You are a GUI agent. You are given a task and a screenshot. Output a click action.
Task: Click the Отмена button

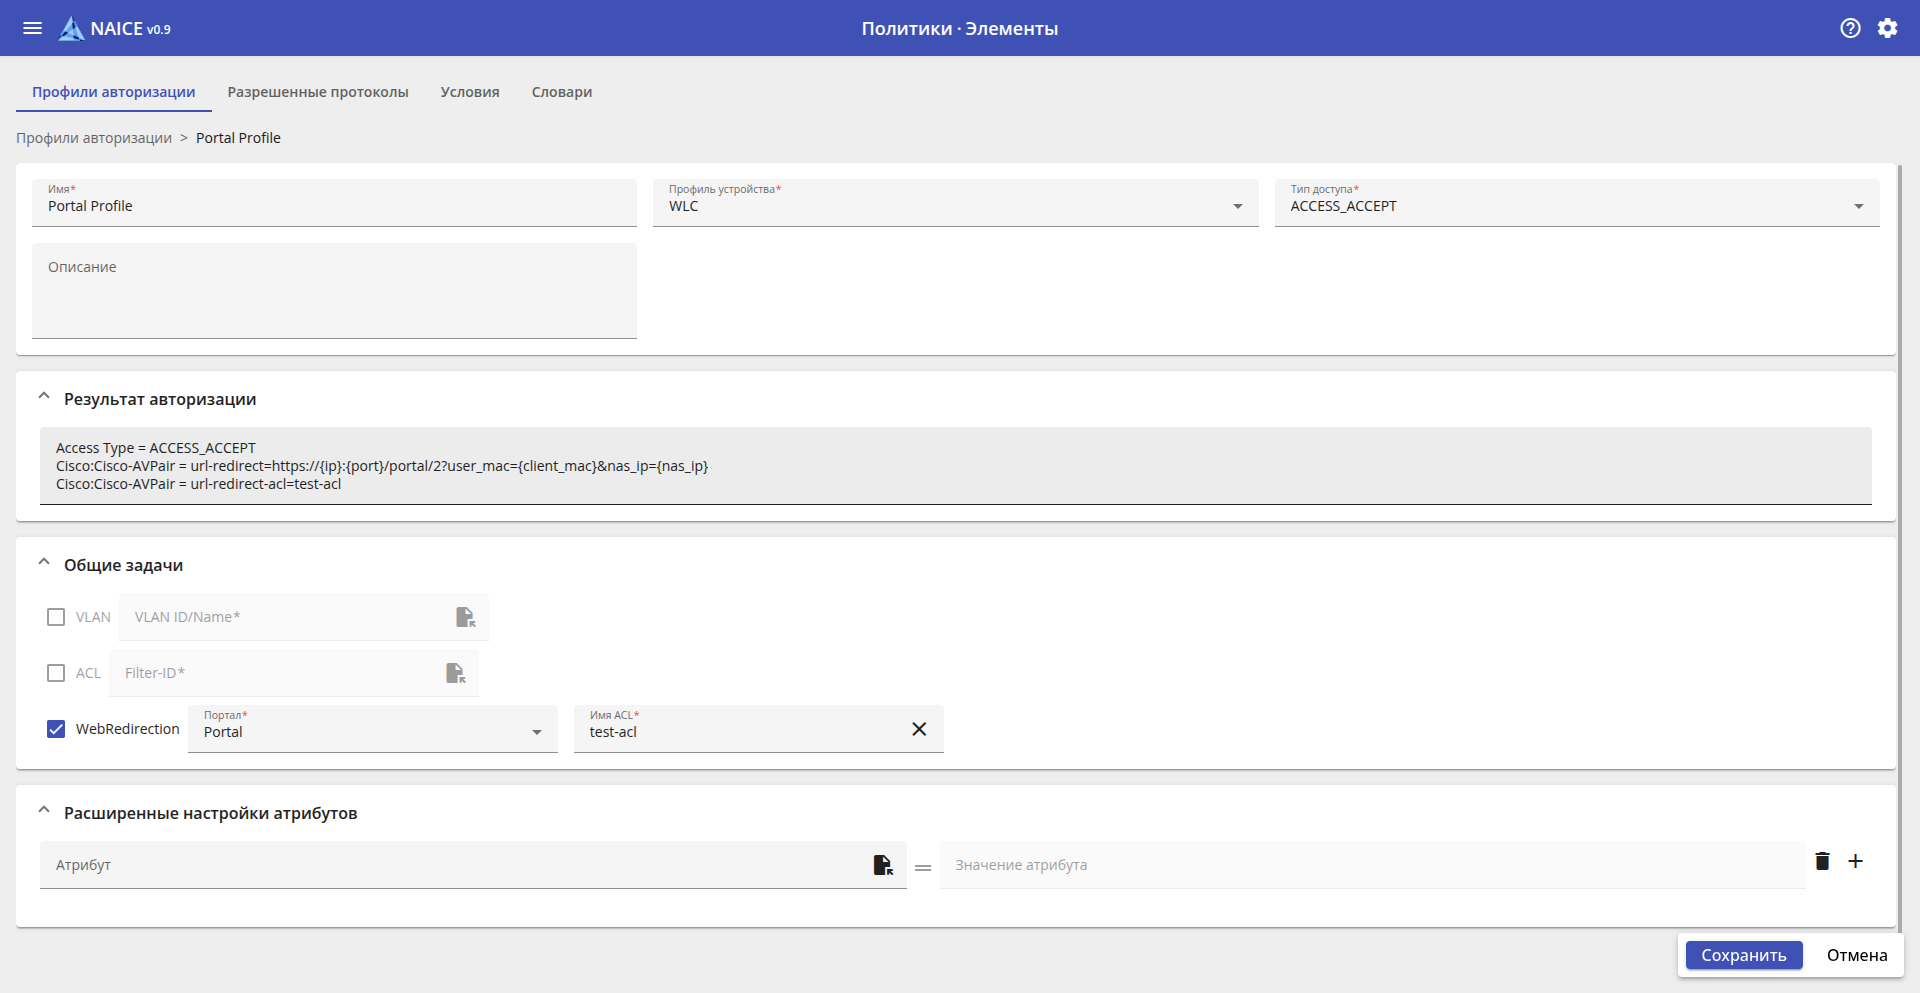(x=1857, y=955)
